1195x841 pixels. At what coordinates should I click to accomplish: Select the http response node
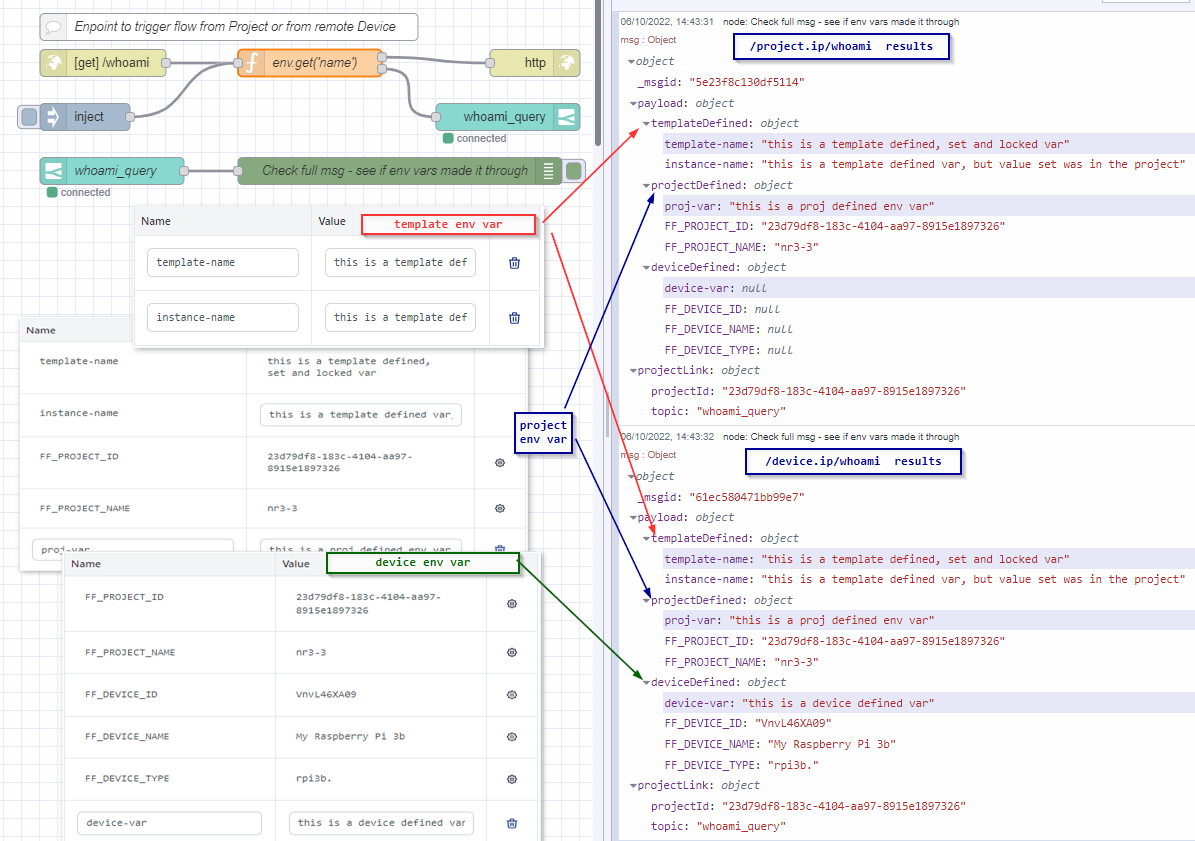click(535, 62)
